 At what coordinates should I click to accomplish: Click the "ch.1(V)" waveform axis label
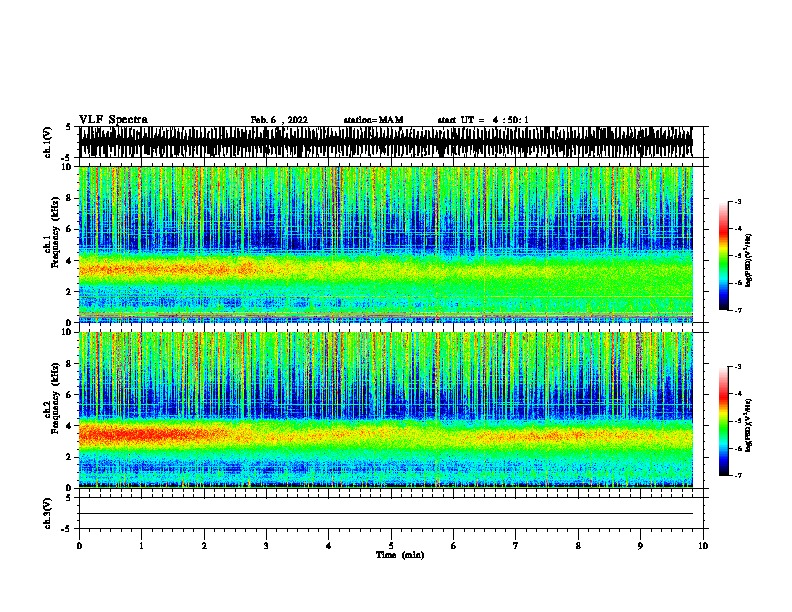pos(47,142)
